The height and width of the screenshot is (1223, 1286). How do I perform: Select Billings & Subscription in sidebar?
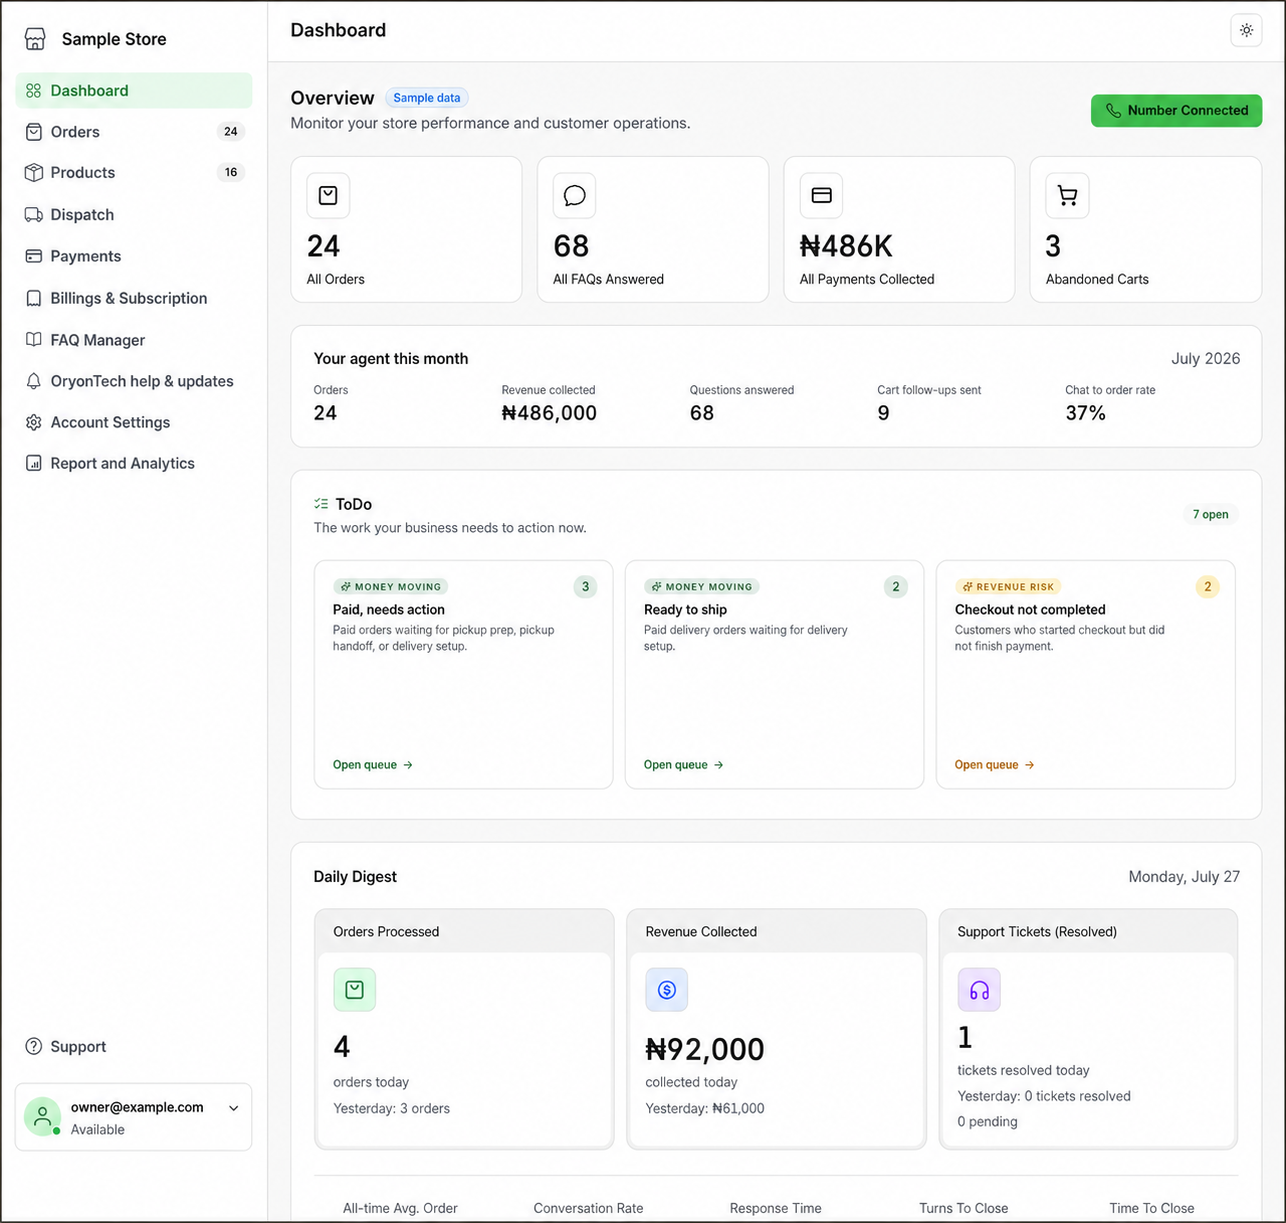(x=134, y=298)
